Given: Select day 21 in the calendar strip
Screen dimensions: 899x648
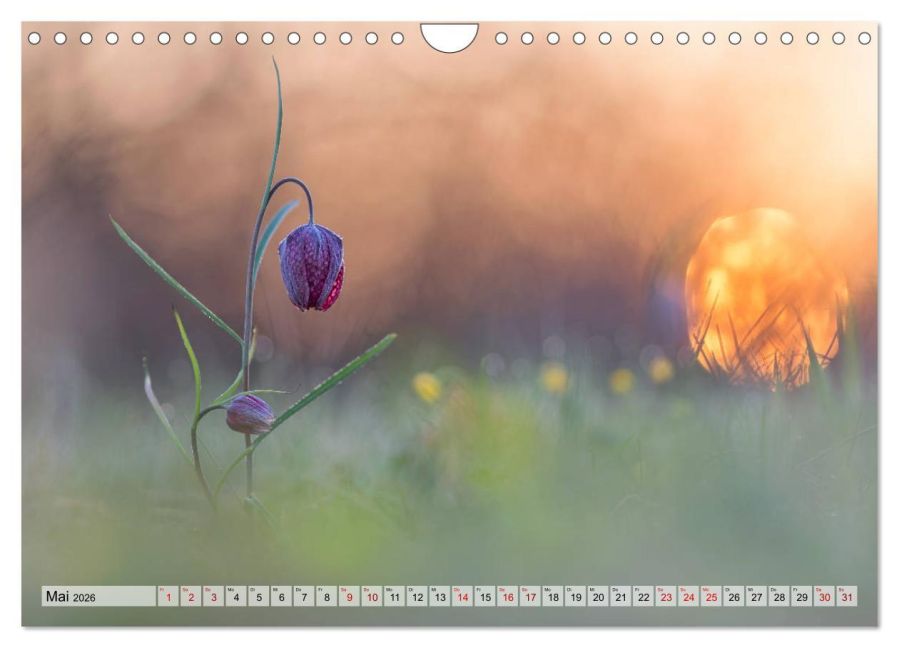Looking at the screenshot, I should 621,596.
